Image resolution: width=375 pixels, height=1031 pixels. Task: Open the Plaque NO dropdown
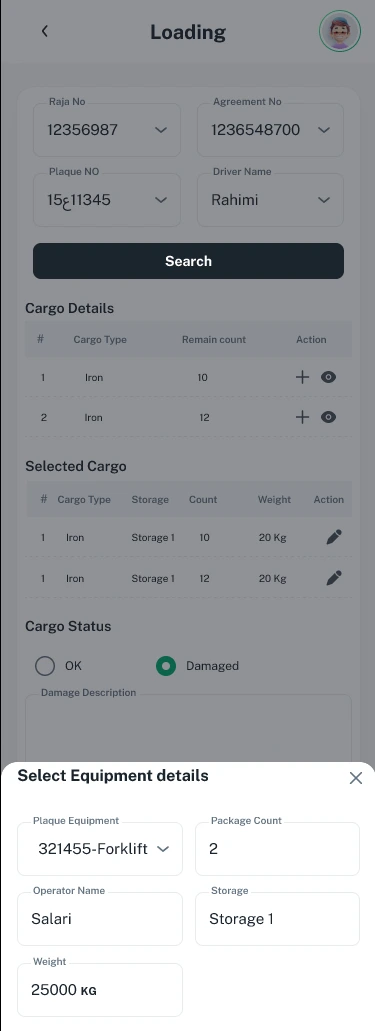coord(107,200)
